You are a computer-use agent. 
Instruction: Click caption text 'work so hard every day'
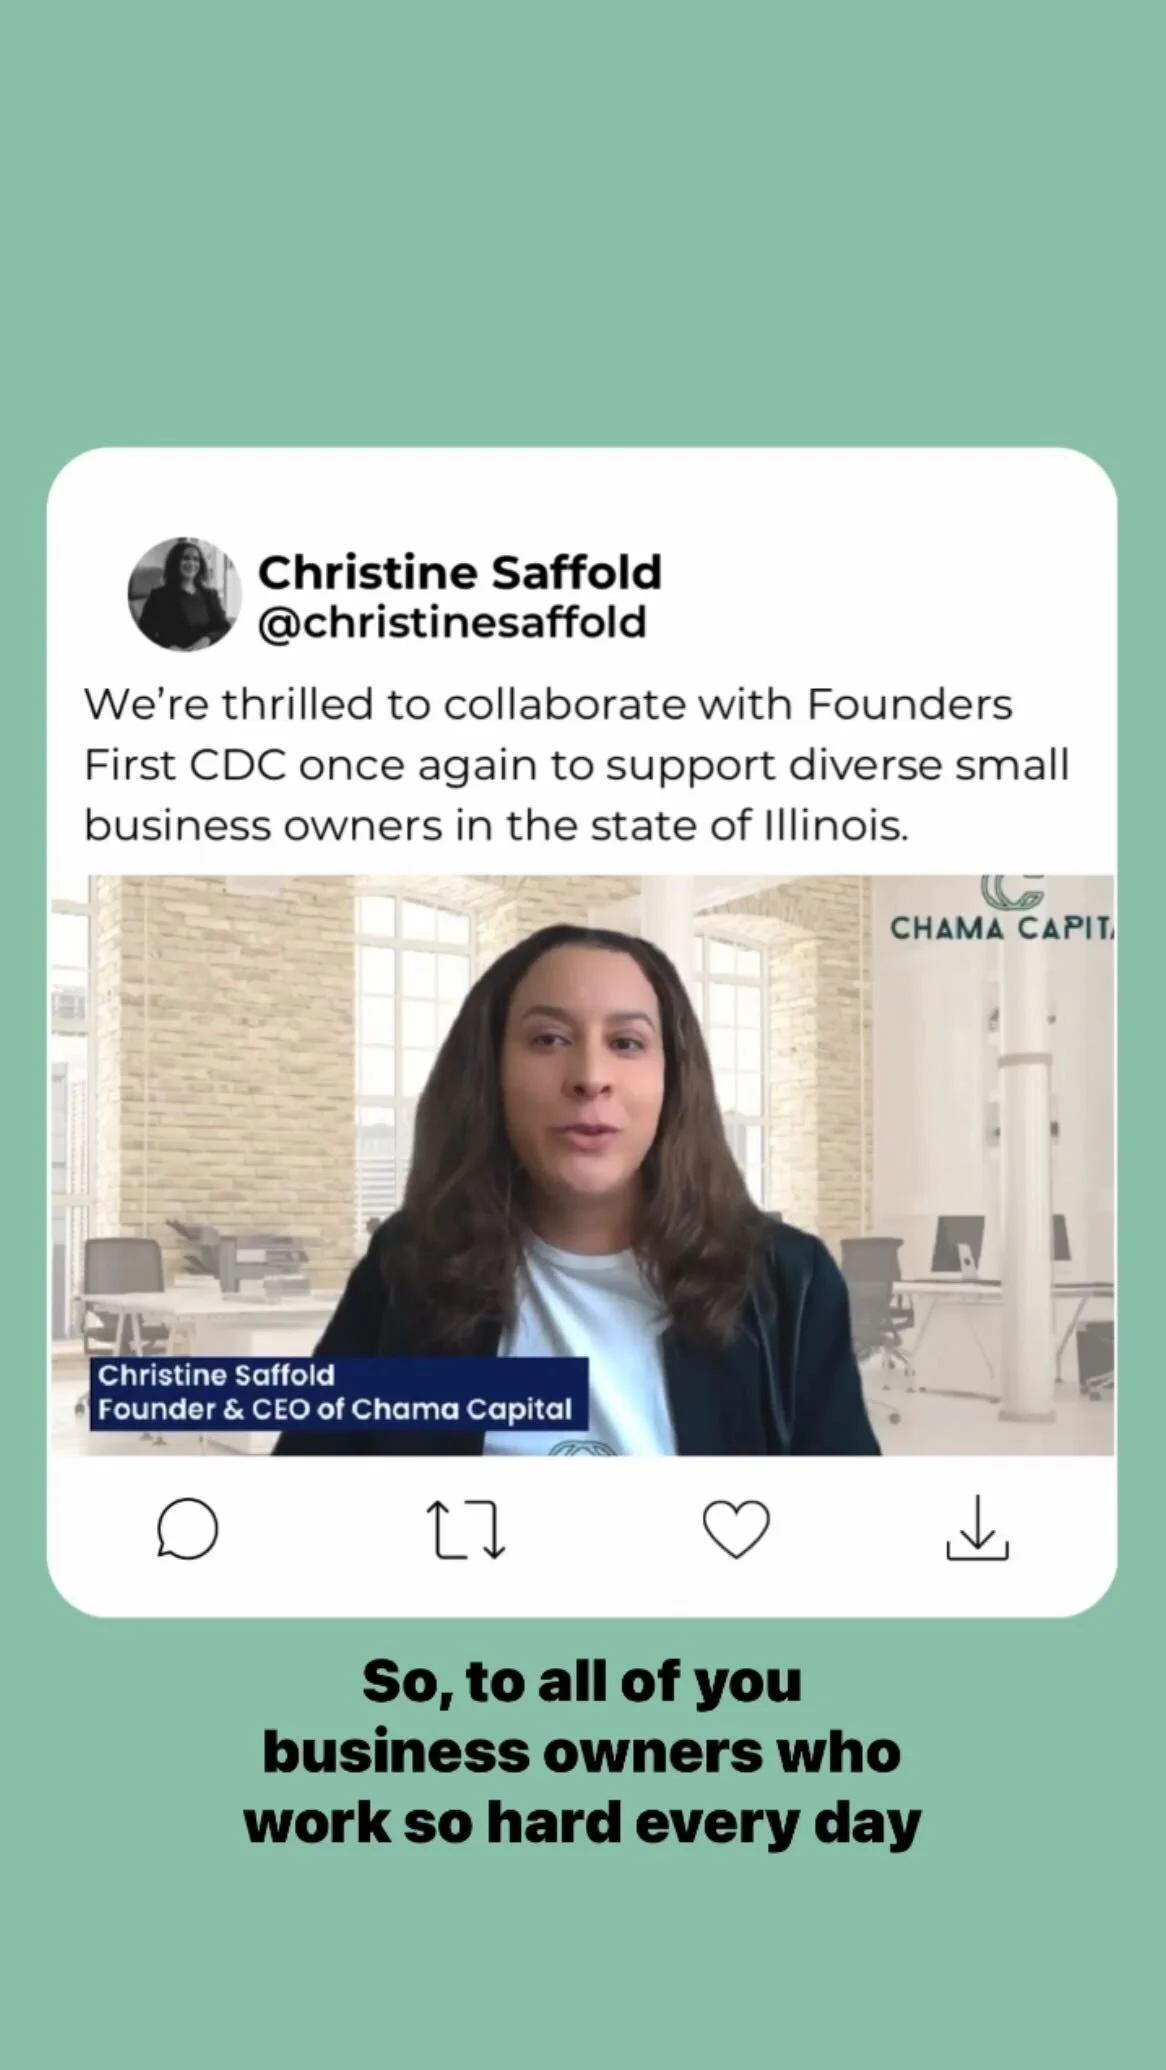pyautogui.click(x=582, y=1823)
